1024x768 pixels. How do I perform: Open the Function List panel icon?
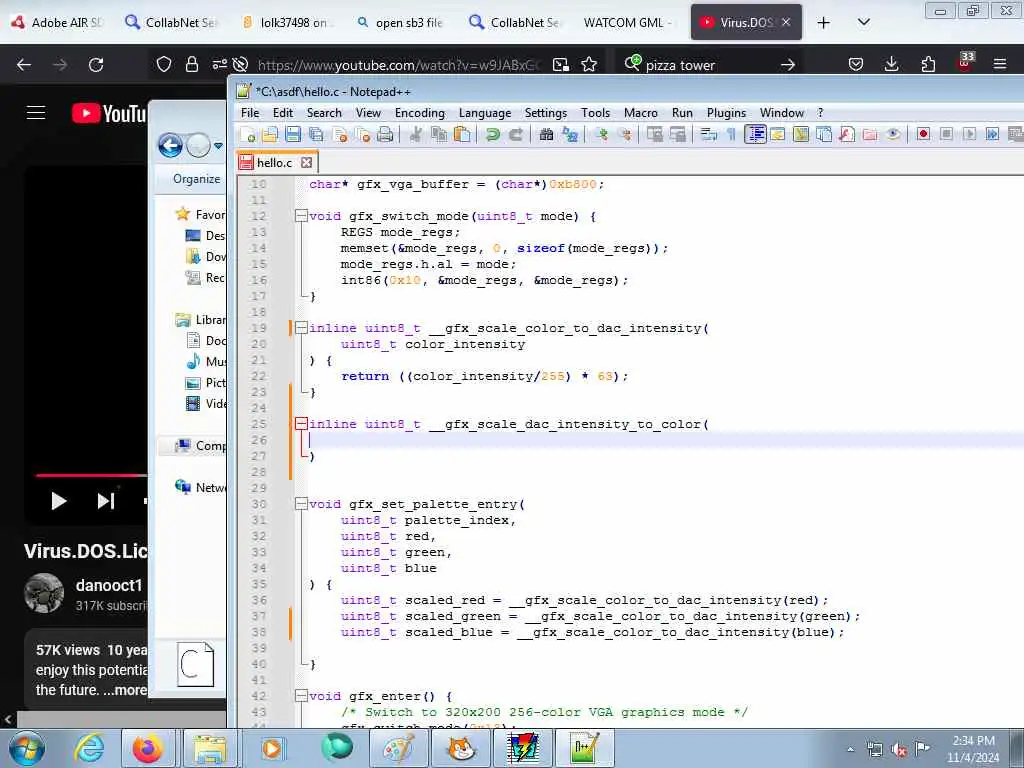[847, 135]
